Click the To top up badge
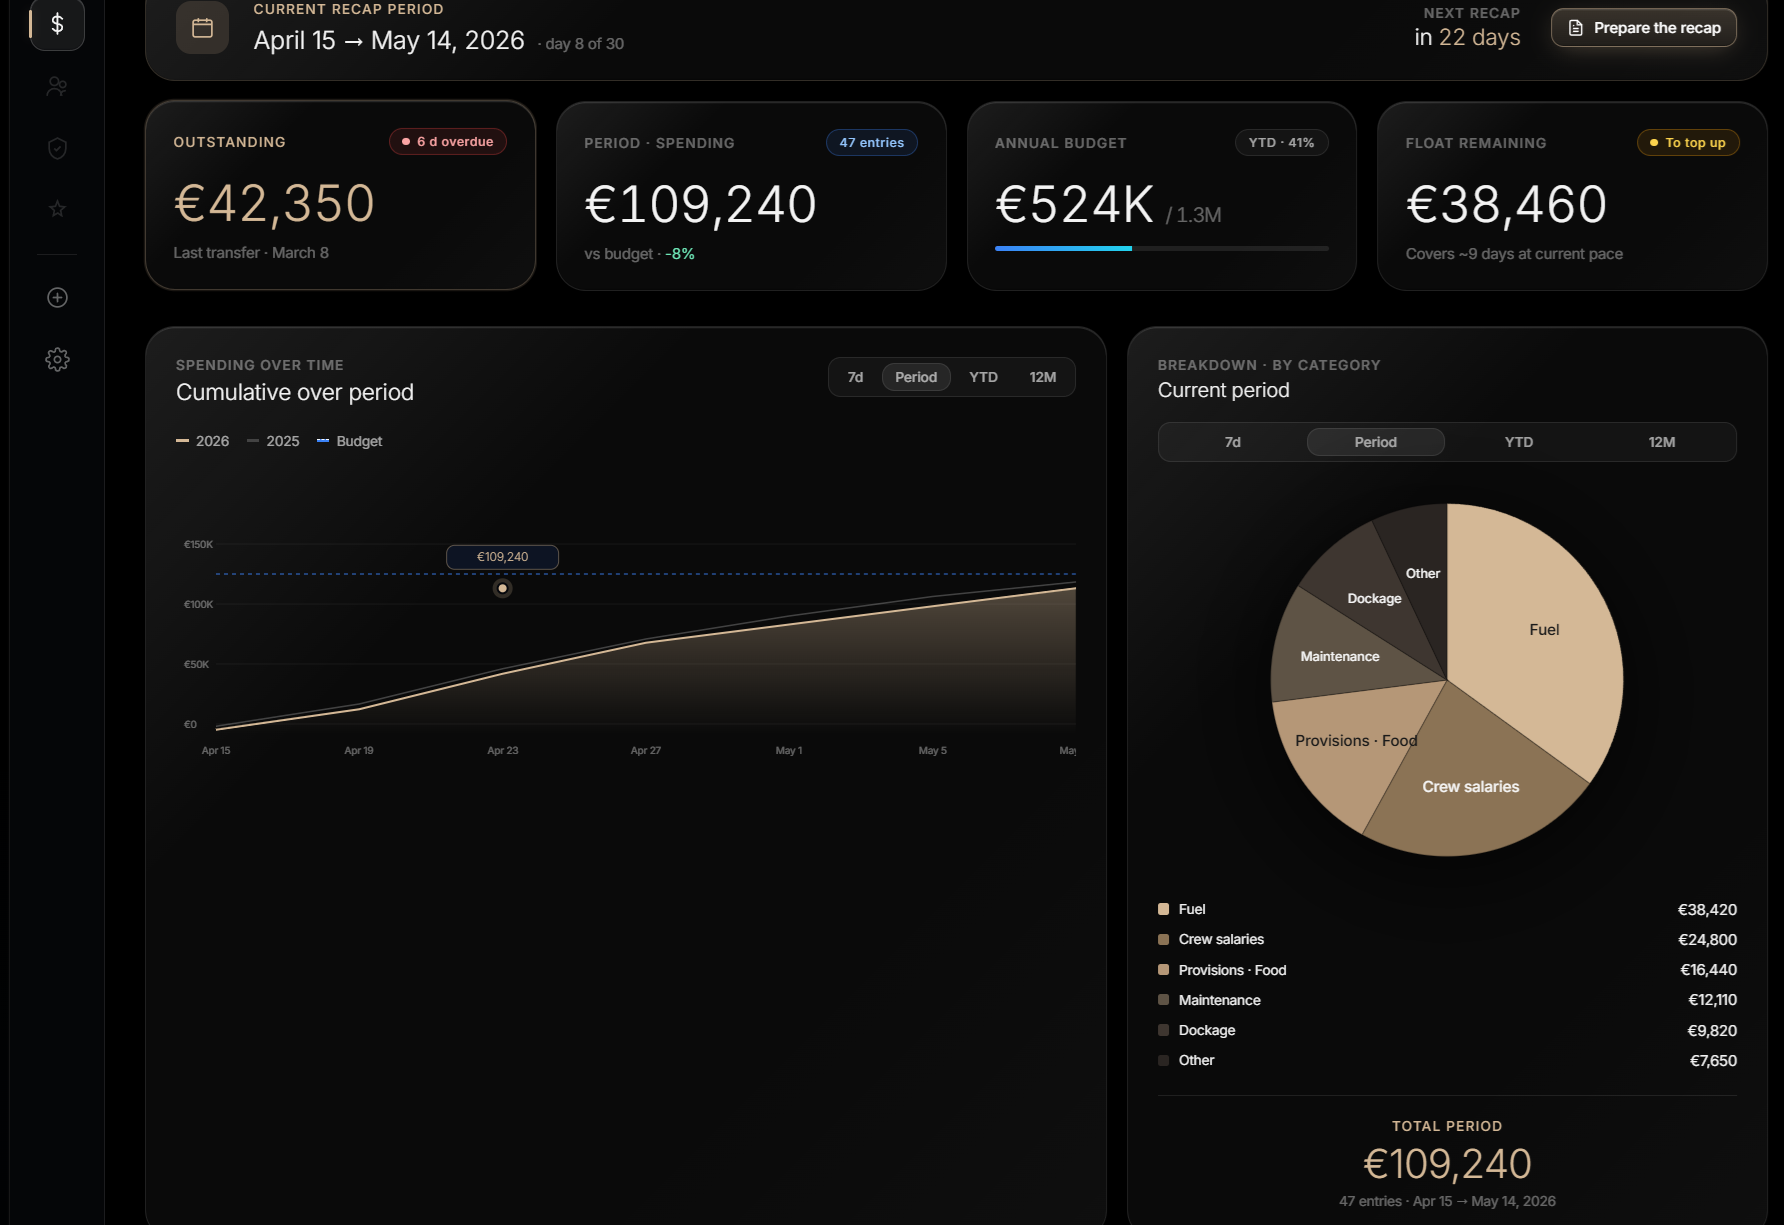Image resolution: width=1784 pixels, height=1225 pixels. [1688, 143]
